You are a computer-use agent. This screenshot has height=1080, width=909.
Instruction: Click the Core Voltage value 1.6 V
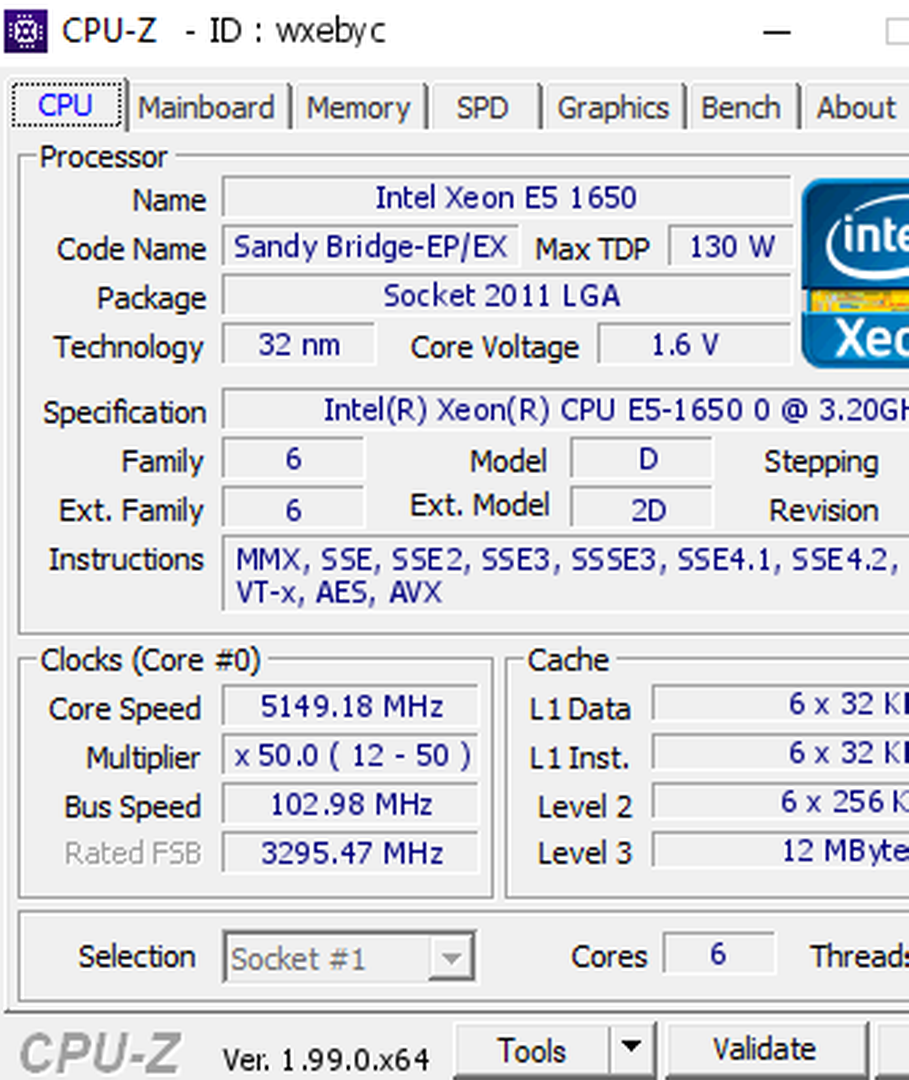coord(695,344)
